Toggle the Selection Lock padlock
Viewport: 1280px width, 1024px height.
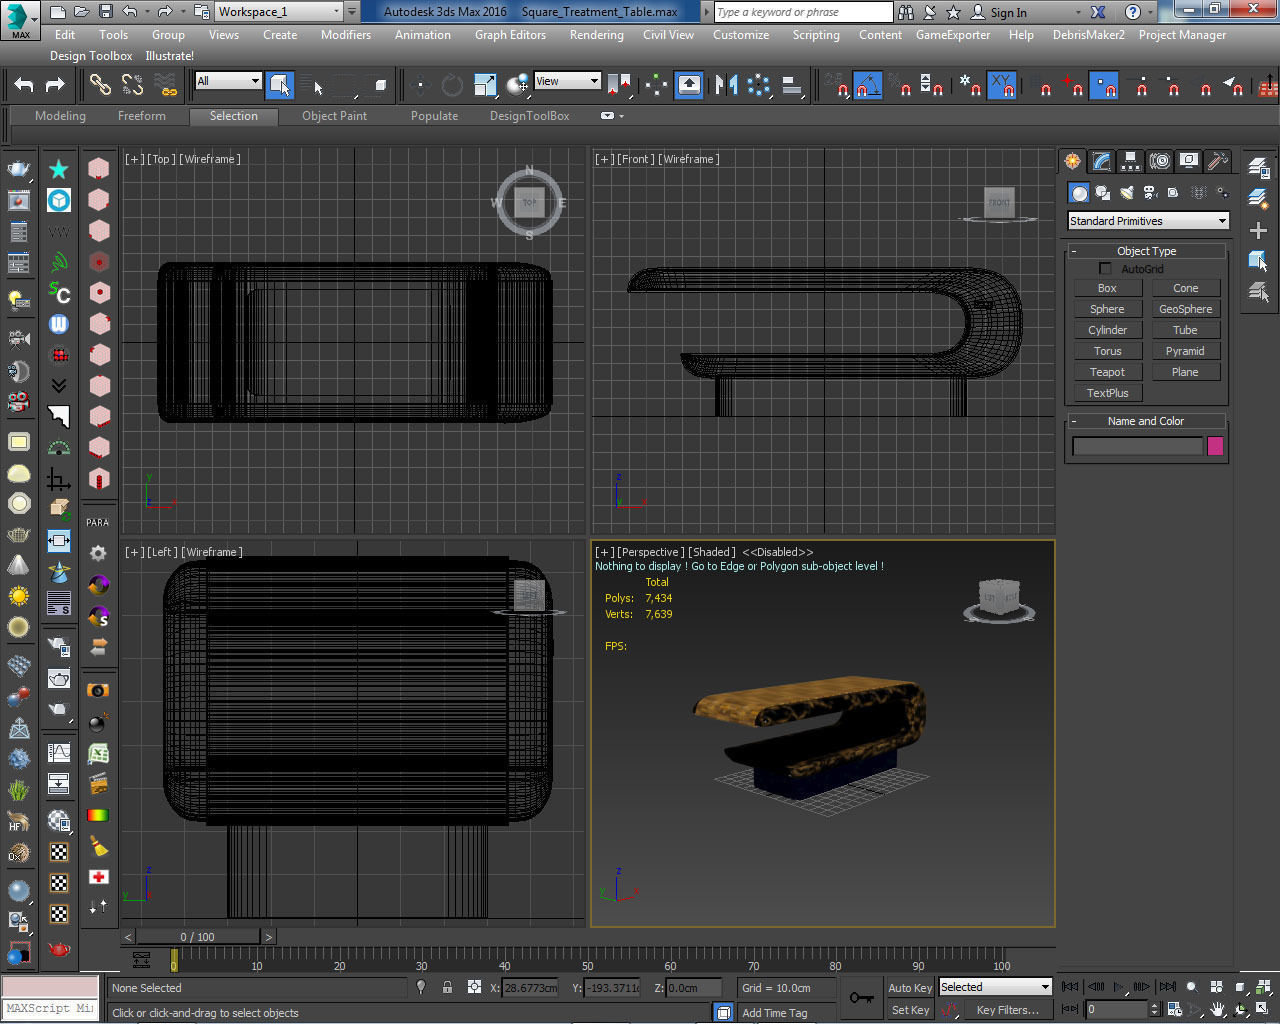447,987
